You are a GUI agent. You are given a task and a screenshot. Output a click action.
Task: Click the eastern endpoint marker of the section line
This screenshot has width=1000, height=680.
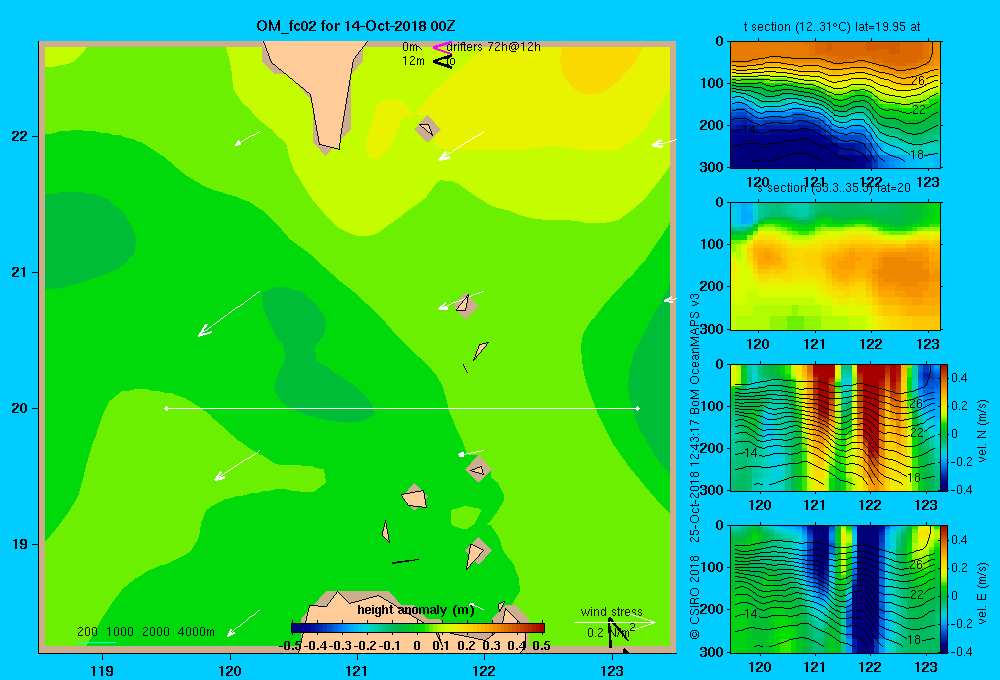tap(638, 408)
